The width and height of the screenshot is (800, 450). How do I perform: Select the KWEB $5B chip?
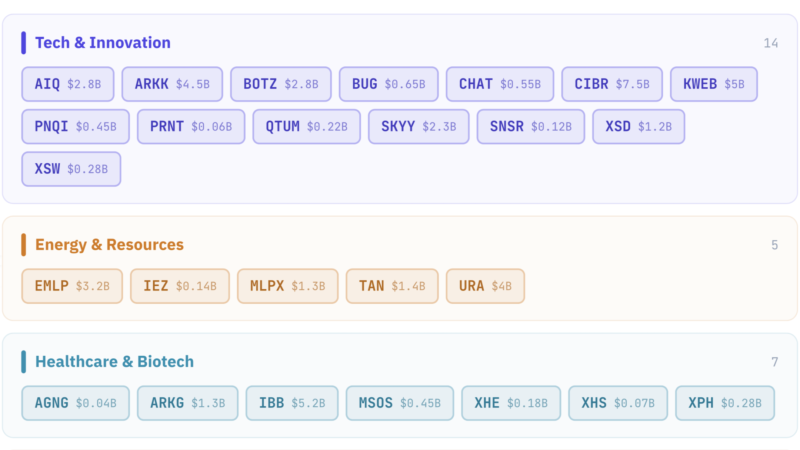[713, 84]
